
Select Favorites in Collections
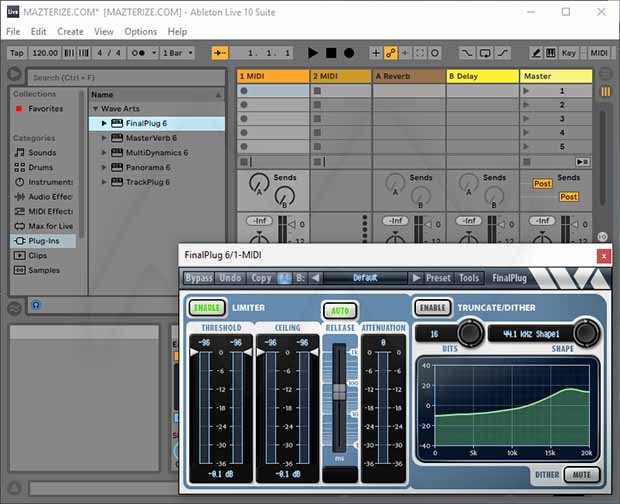click(45, 108)
